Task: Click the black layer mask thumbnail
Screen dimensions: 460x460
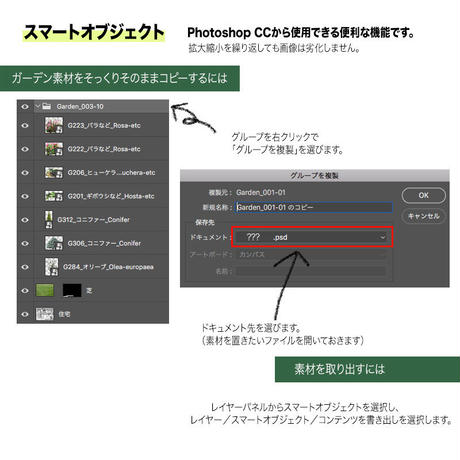Action: click(72, 291)
